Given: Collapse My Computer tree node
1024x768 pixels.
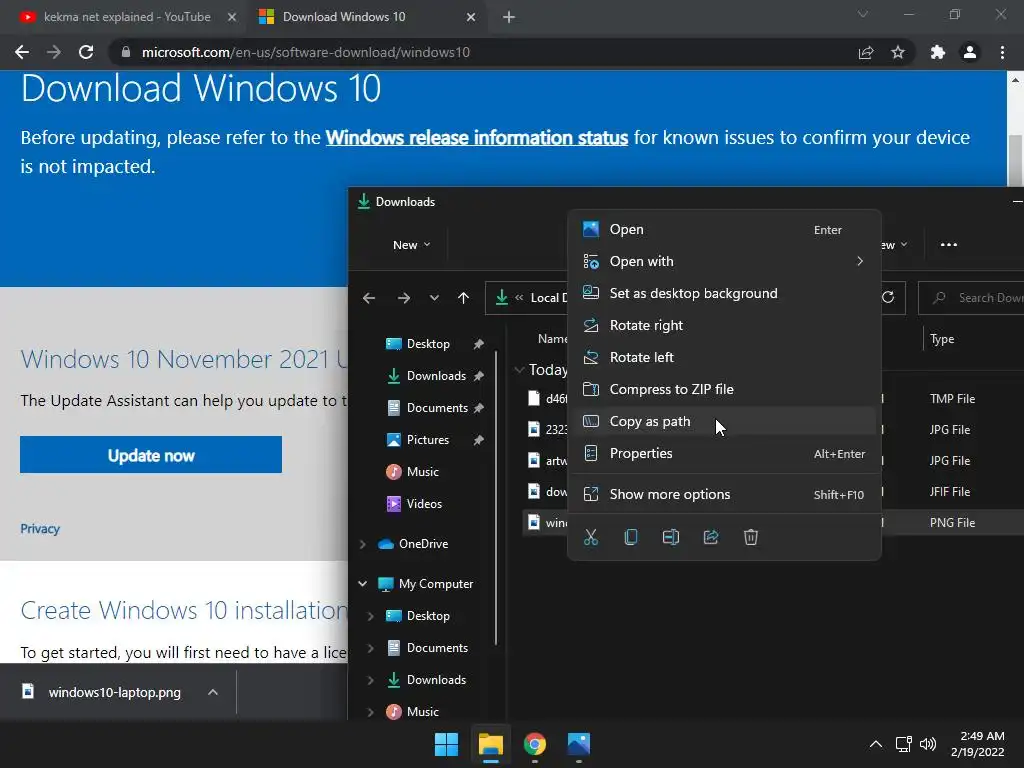Looking at the screenshot, I should (x=363, y=584).
